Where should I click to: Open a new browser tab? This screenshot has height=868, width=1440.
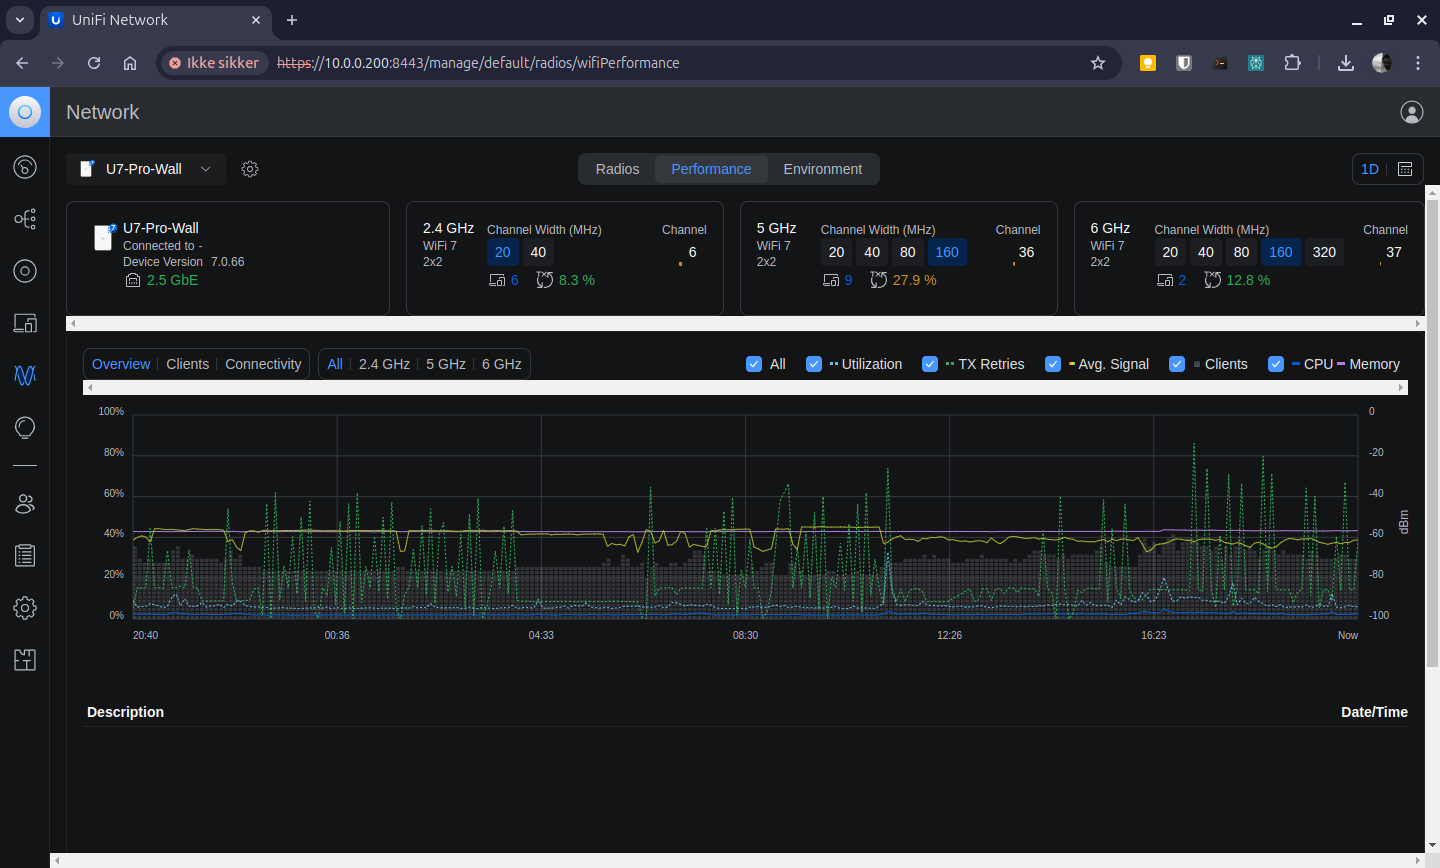[292, 20]
